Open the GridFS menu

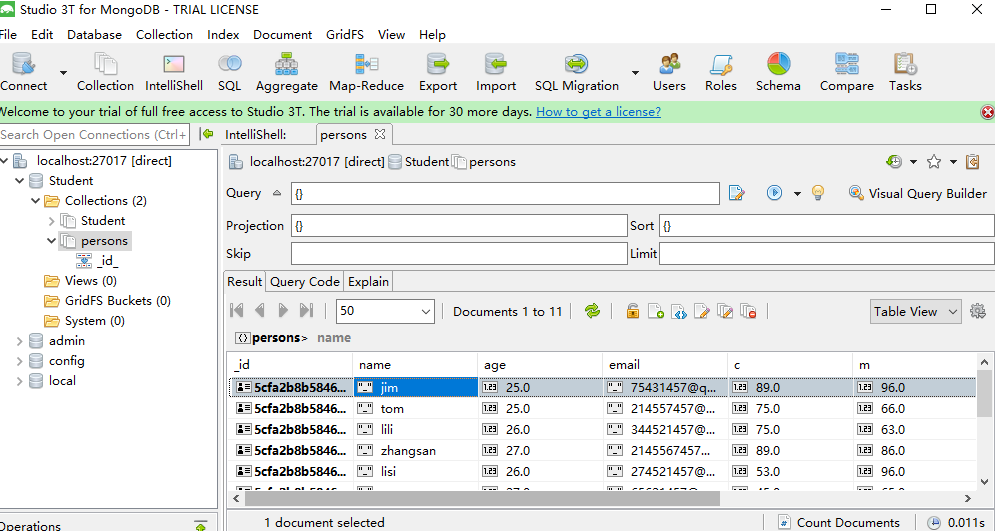click(x=345, y=34)
